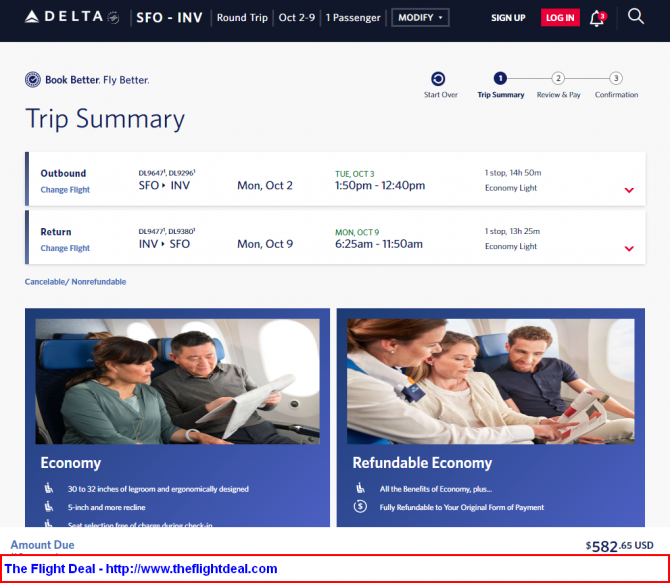Click Change Flight under Outbound
The width and height of the screenshot is (670, 583).
tap(65, 190)
